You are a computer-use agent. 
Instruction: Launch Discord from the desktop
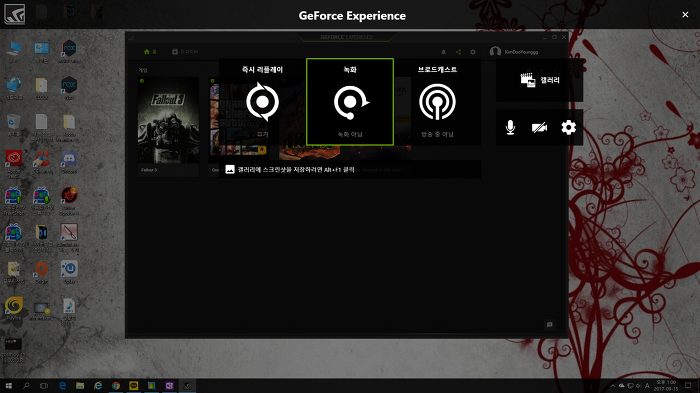click(x=69, y=162)
